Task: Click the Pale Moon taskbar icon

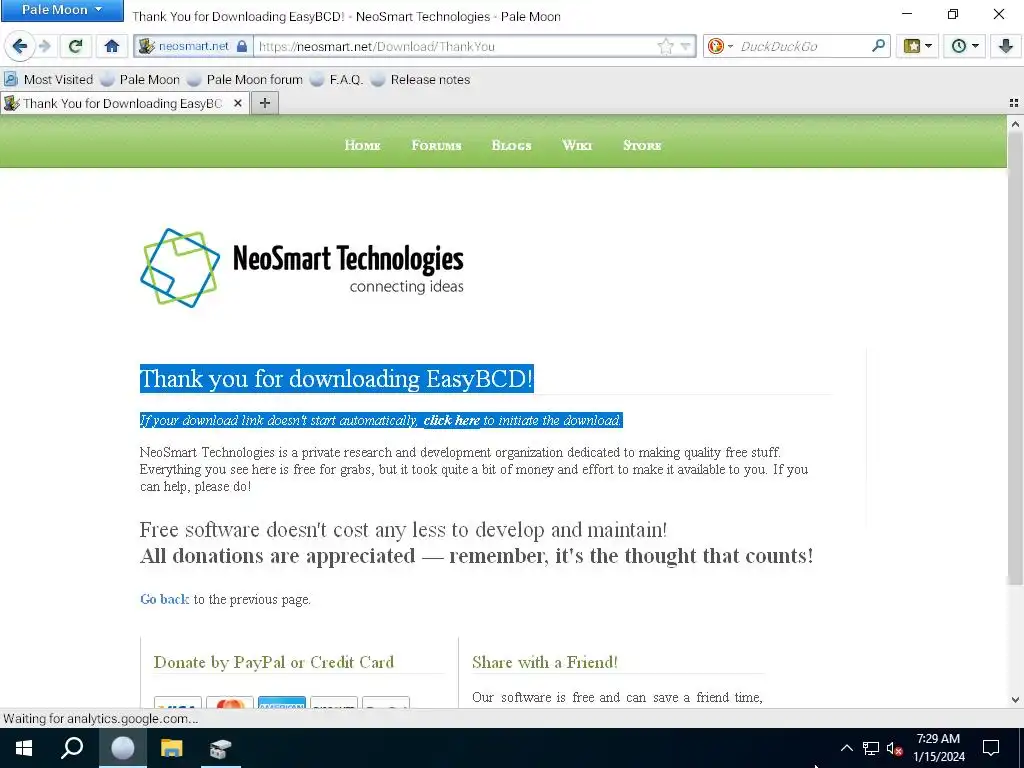Action: click(x=122, y=748)
